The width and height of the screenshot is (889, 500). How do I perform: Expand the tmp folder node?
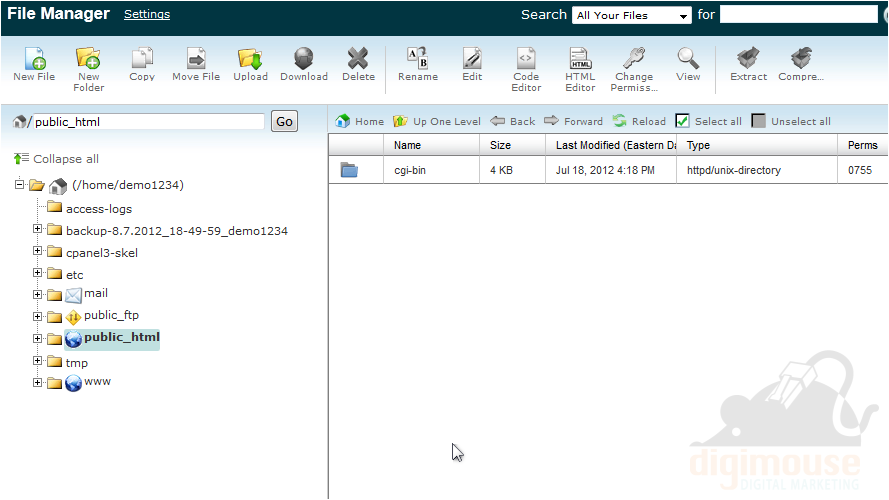(37, 361)
